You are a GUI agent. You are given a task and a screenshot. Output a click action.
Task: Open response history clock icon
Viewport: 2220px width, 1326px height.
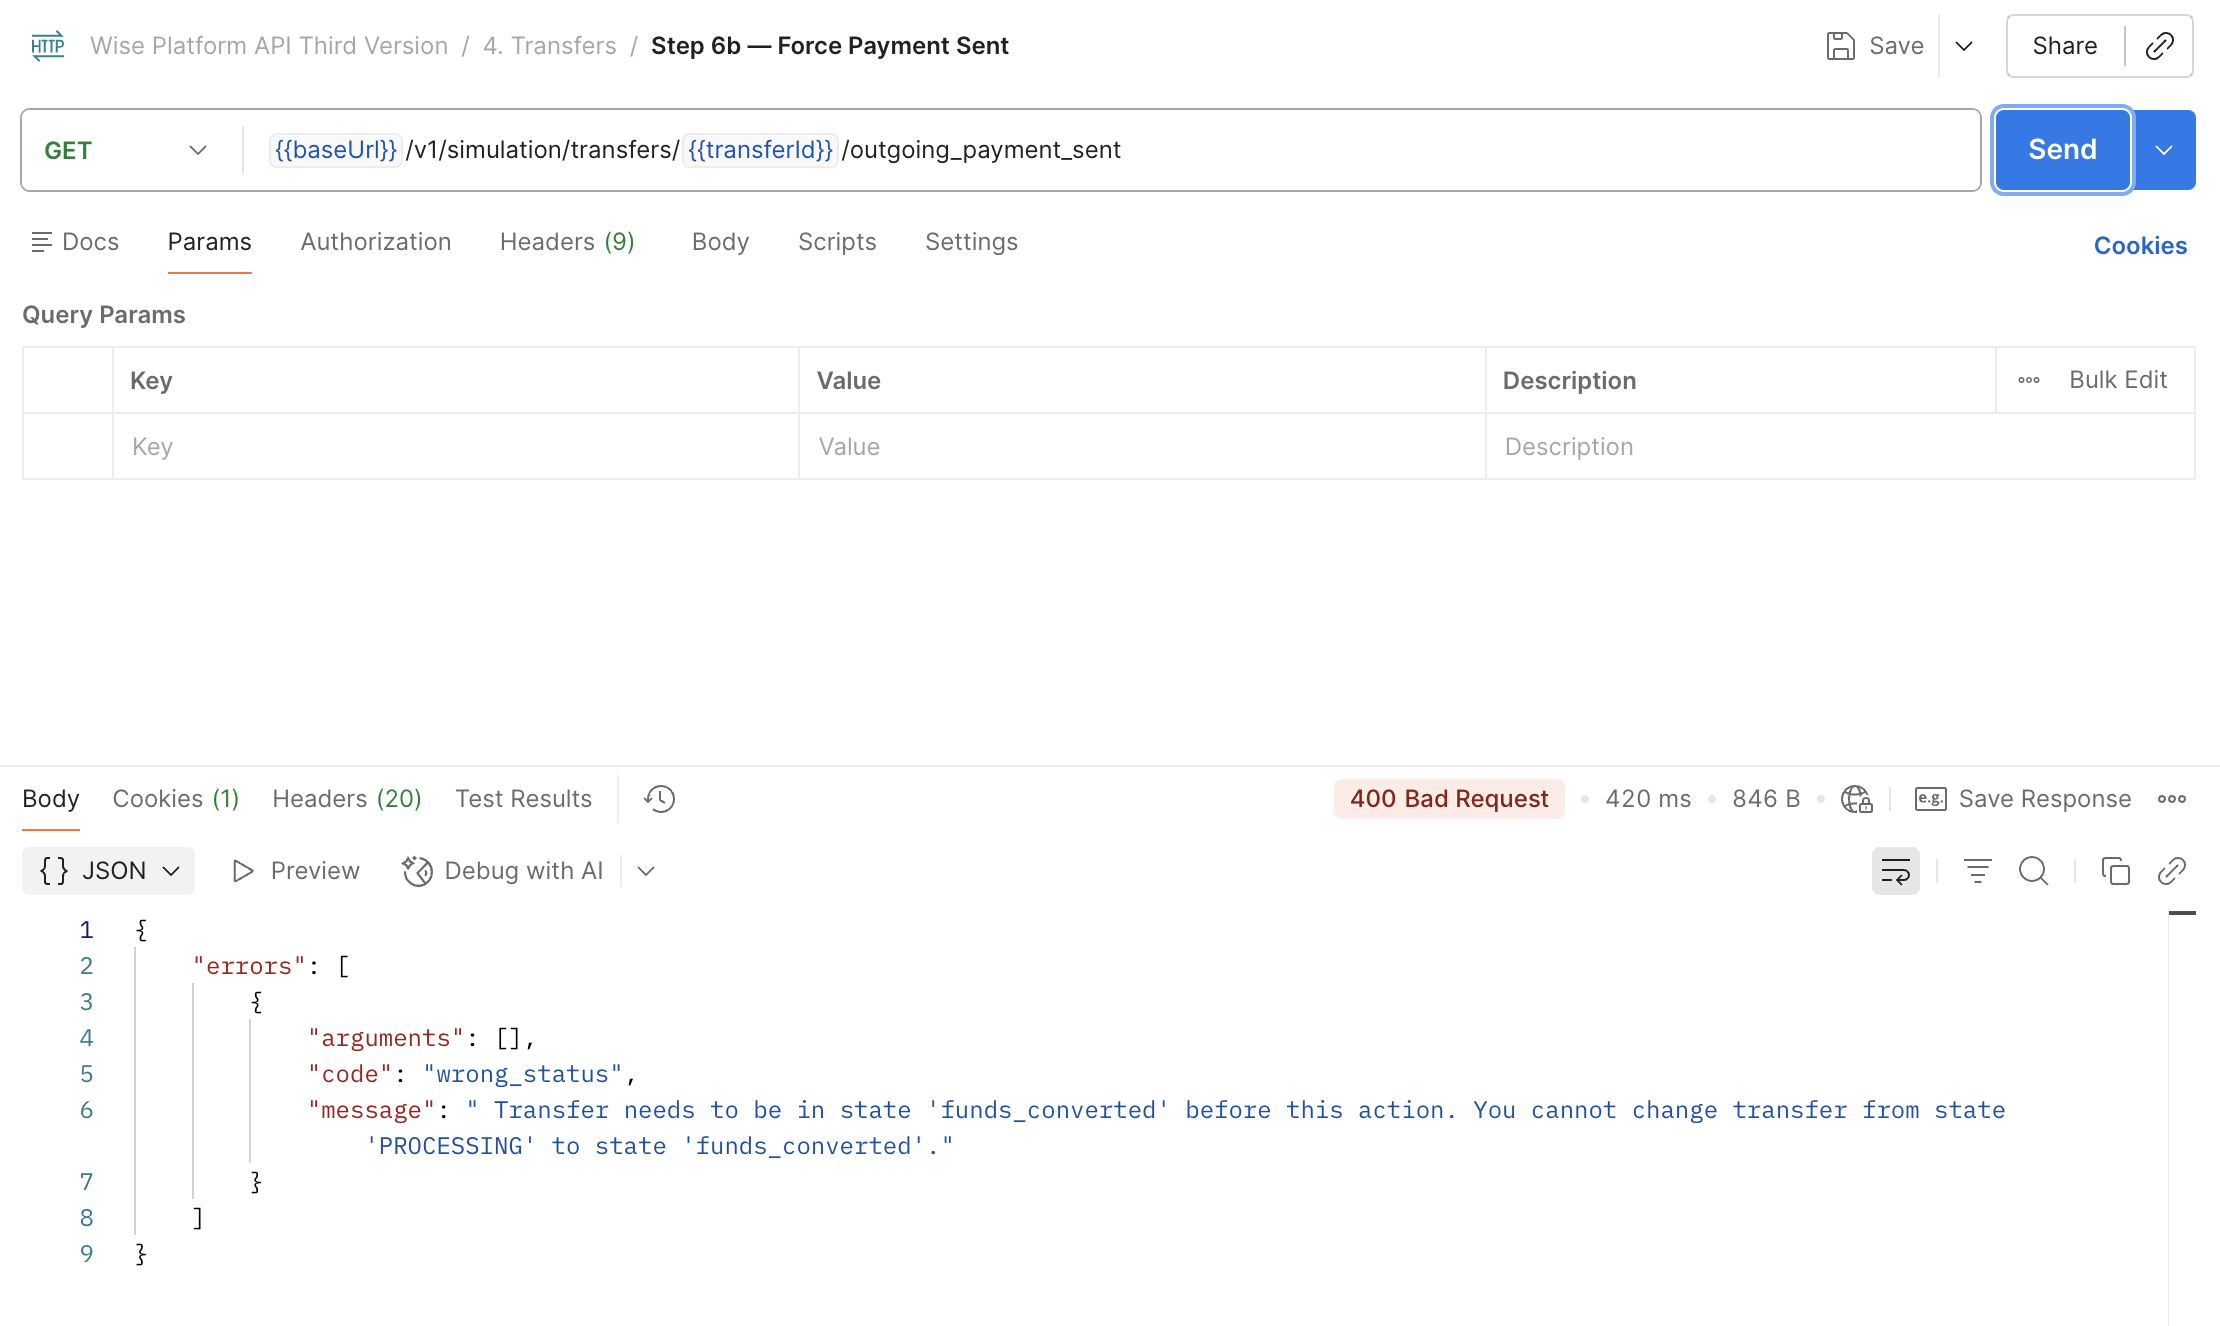(x=660, y=799)
